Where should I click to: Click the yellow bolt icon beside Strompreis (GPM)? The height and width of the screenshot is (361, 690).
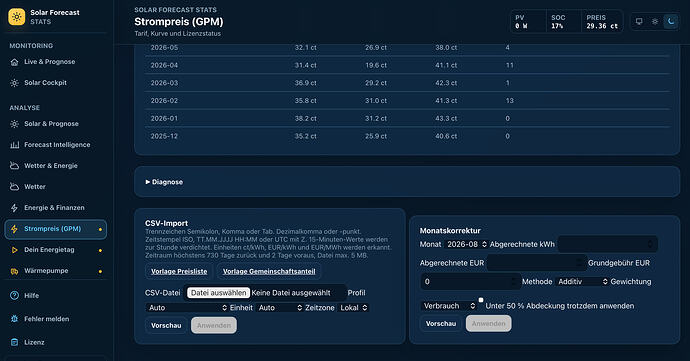(x=15, y=229)
